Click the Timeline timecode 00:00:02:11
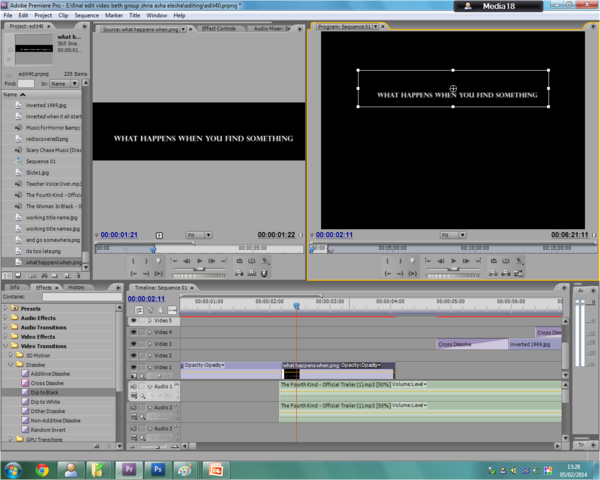600x480 pixels. pyautogui.click(x=146, y=299)
